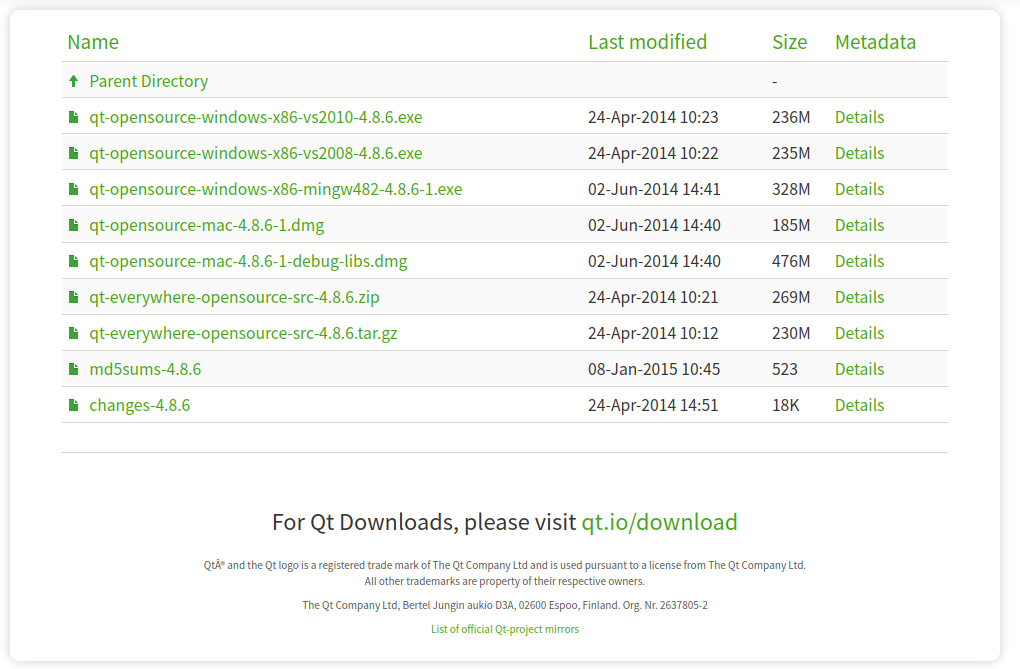Click the size value 269M
The image size is (1020, 669).
tap(791, 297)
